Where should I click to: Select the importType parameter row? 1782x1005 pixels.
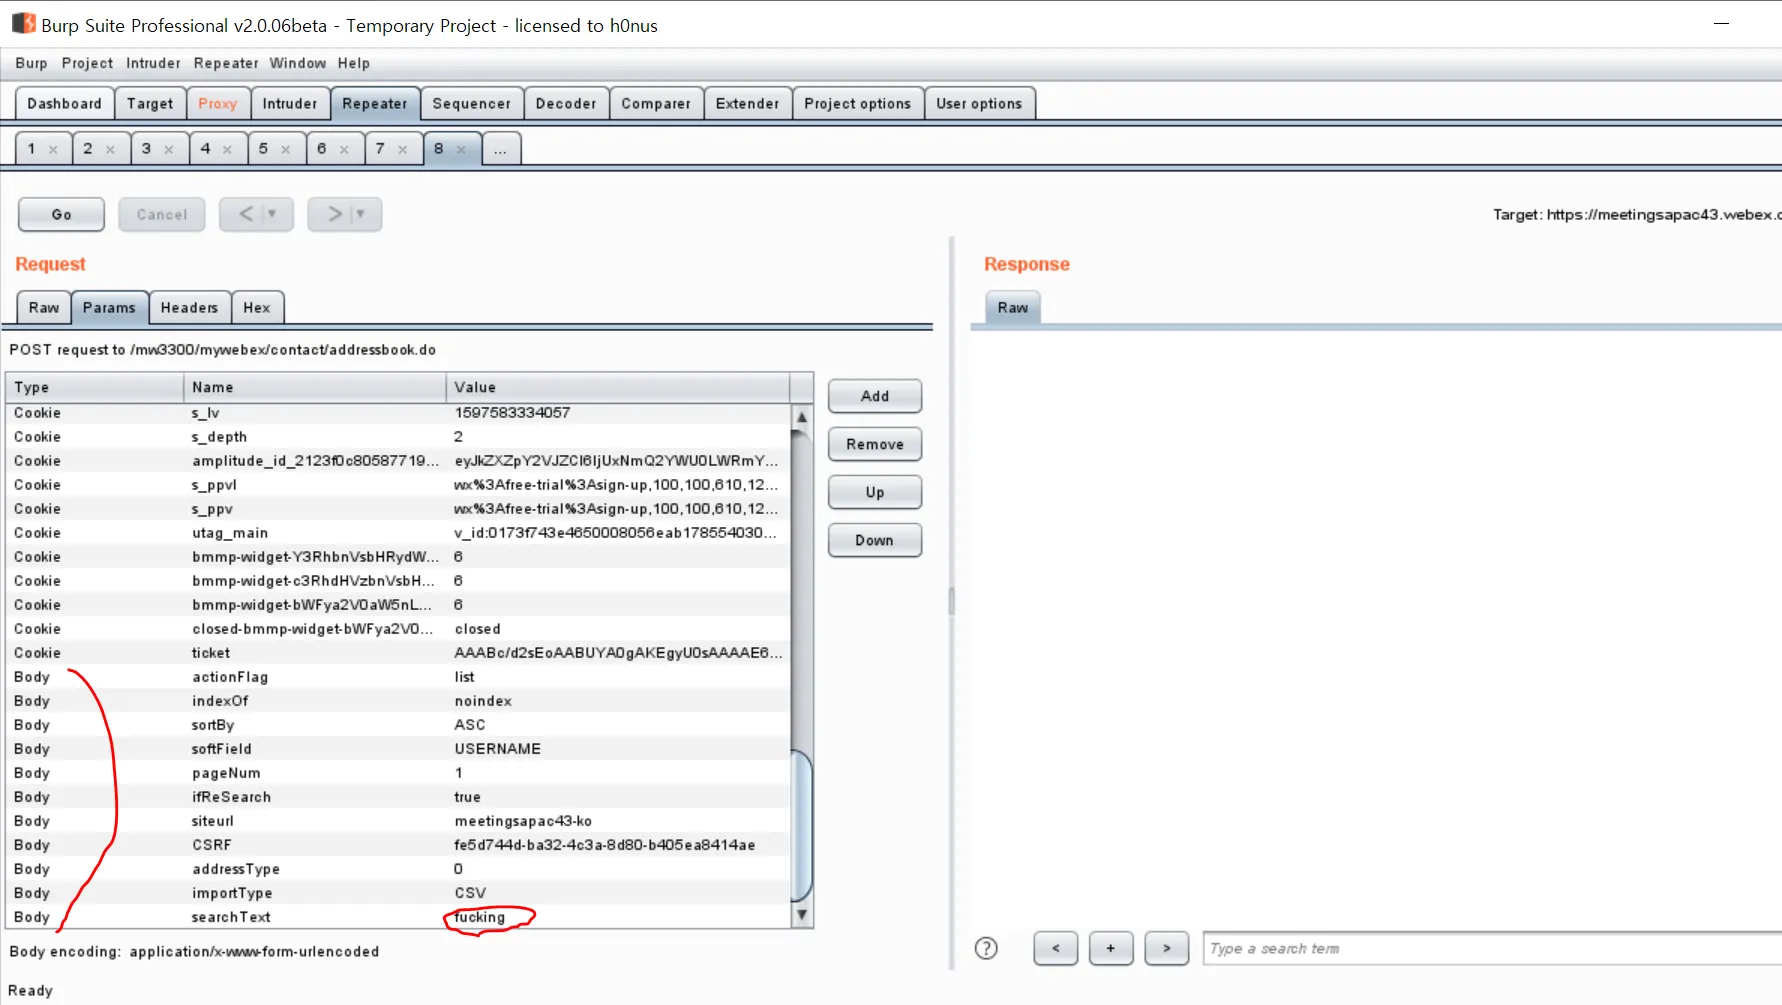click(x=398, y=893)
